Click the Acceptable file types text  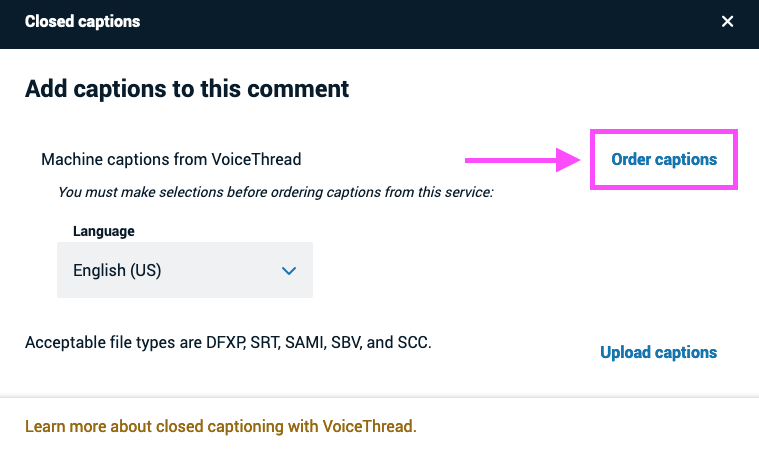click(x=228, y=343)
